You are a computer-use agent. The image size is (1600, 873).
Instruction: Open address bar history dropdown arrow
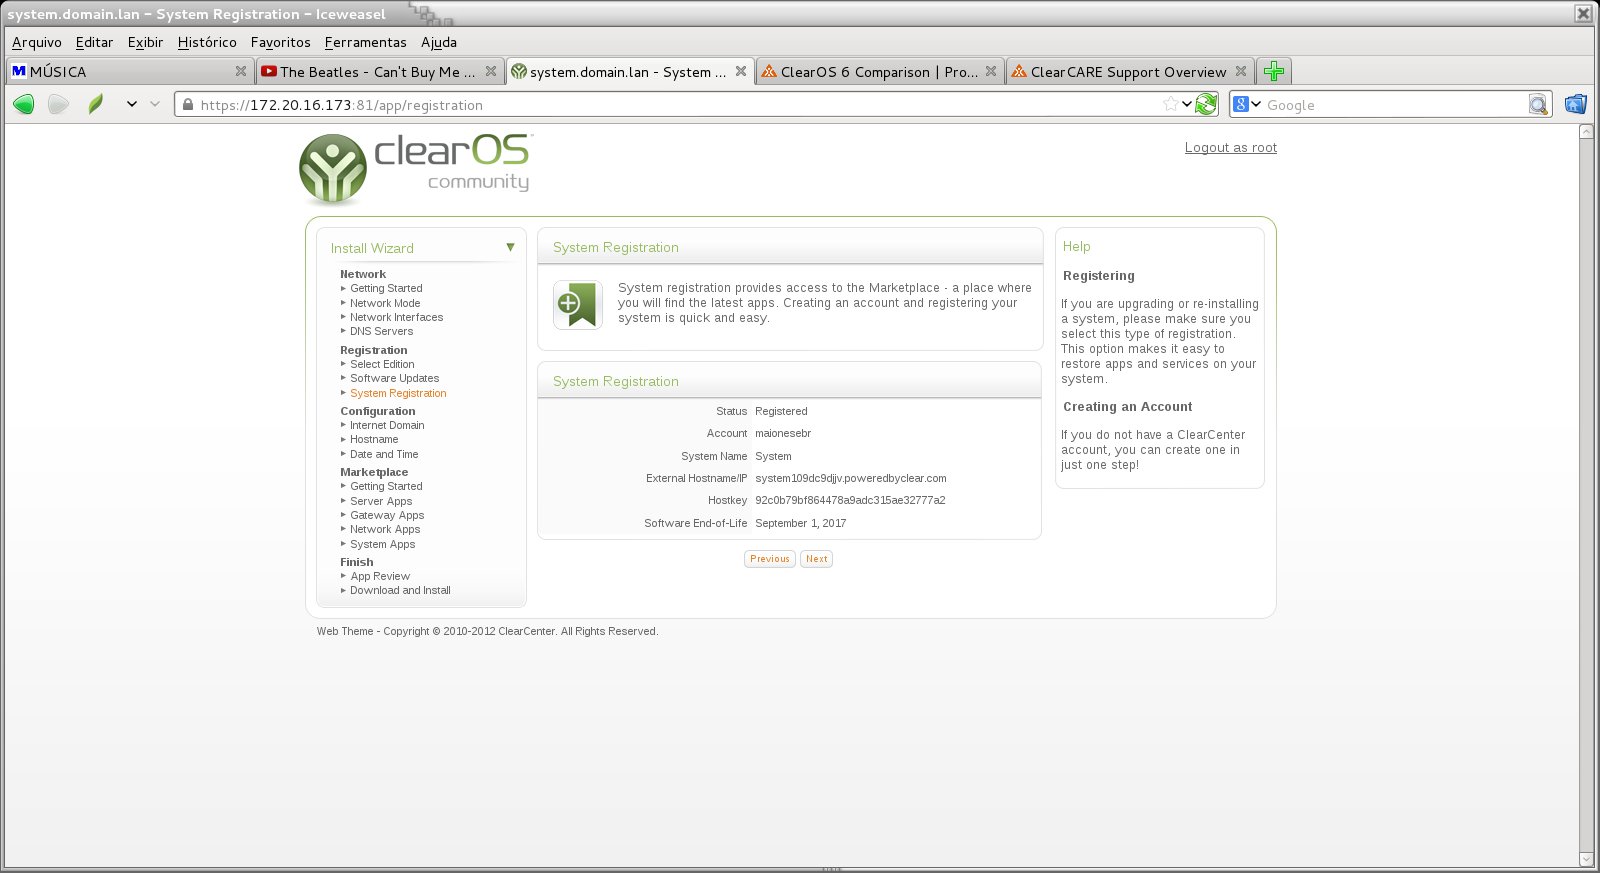pyautogui.click(x=1187, y=104)
